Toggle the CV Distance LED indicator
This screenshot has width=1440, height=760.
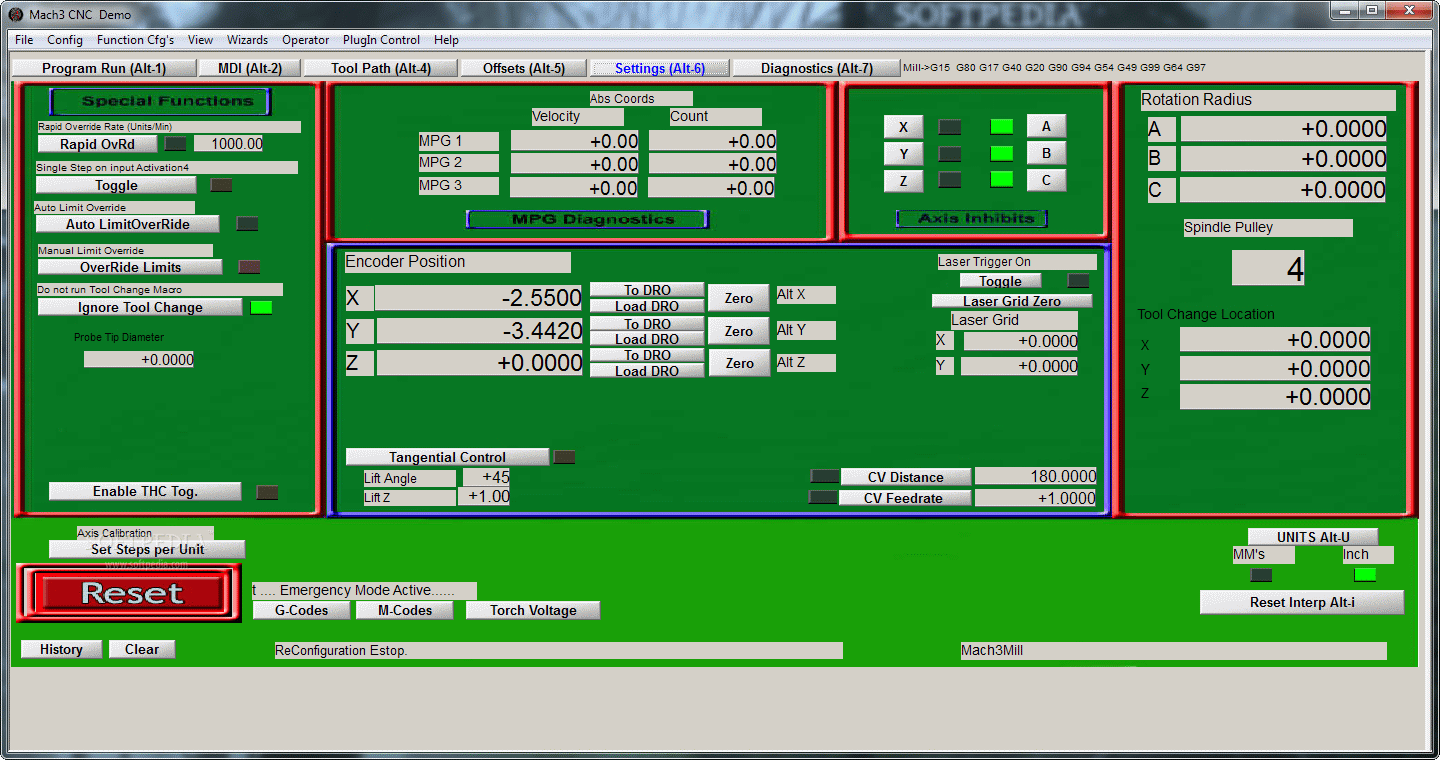click(825, 477)
